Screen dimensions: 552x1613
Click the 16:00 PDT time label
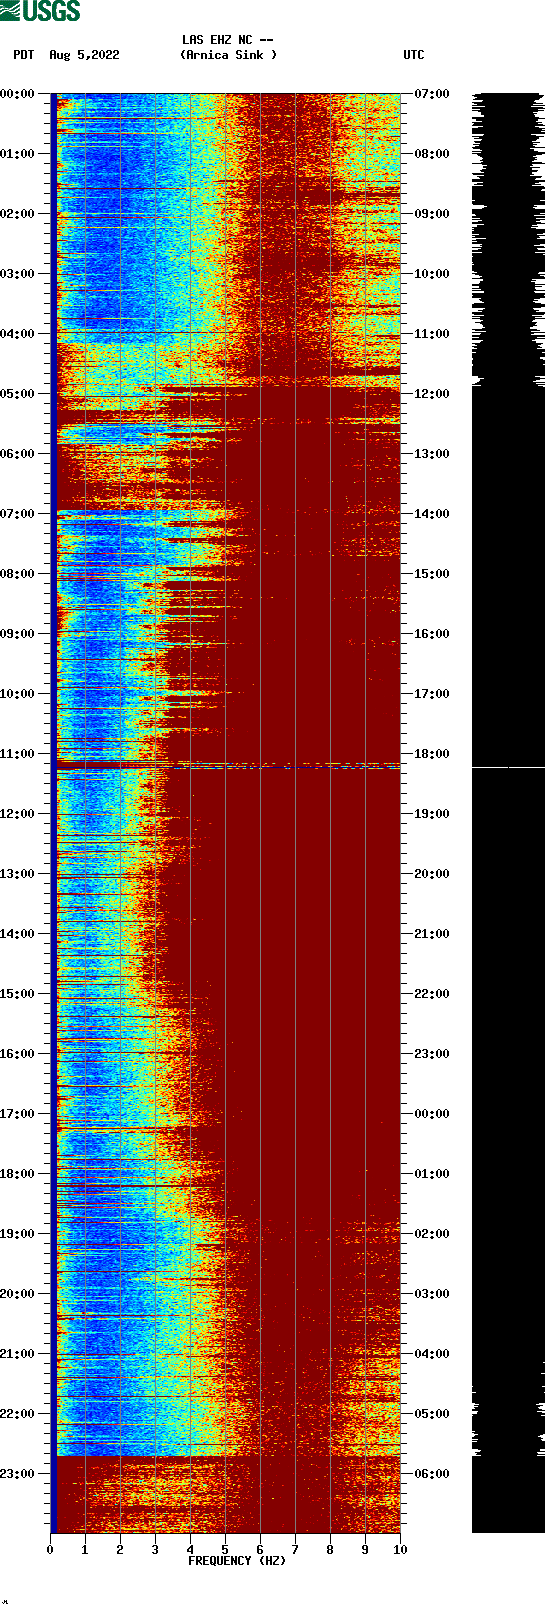click(18, 1054)
